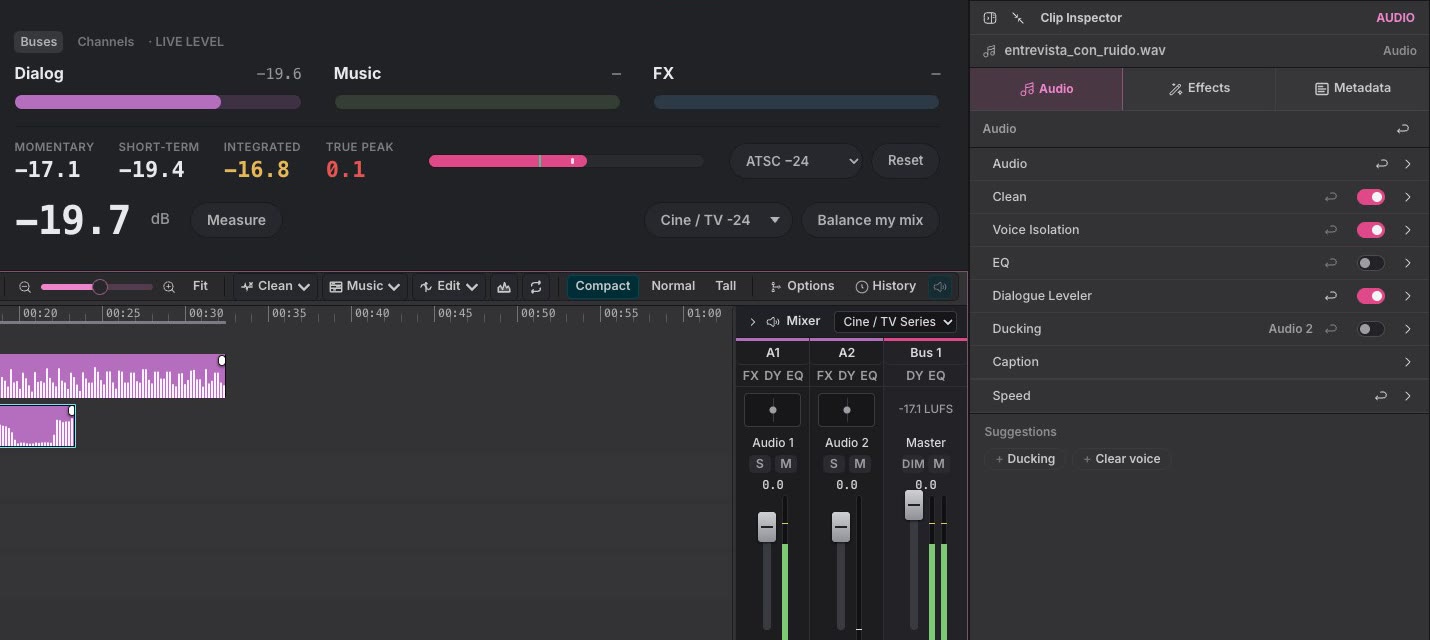Select the Audio inspector tab
This screenshot has width=1430, height=640.
click(1046, 89)
